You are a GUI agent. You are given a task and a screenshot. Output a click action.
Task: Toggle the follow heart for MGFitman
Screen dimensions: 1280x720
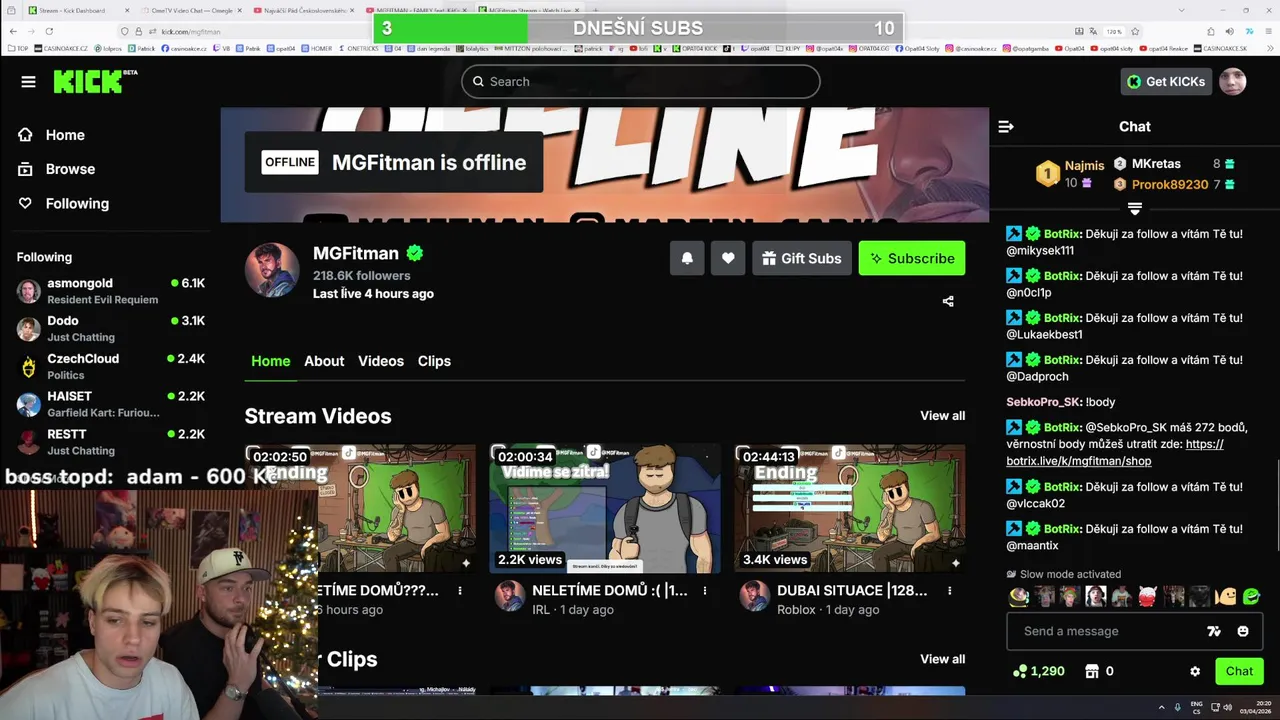[728, 258]
